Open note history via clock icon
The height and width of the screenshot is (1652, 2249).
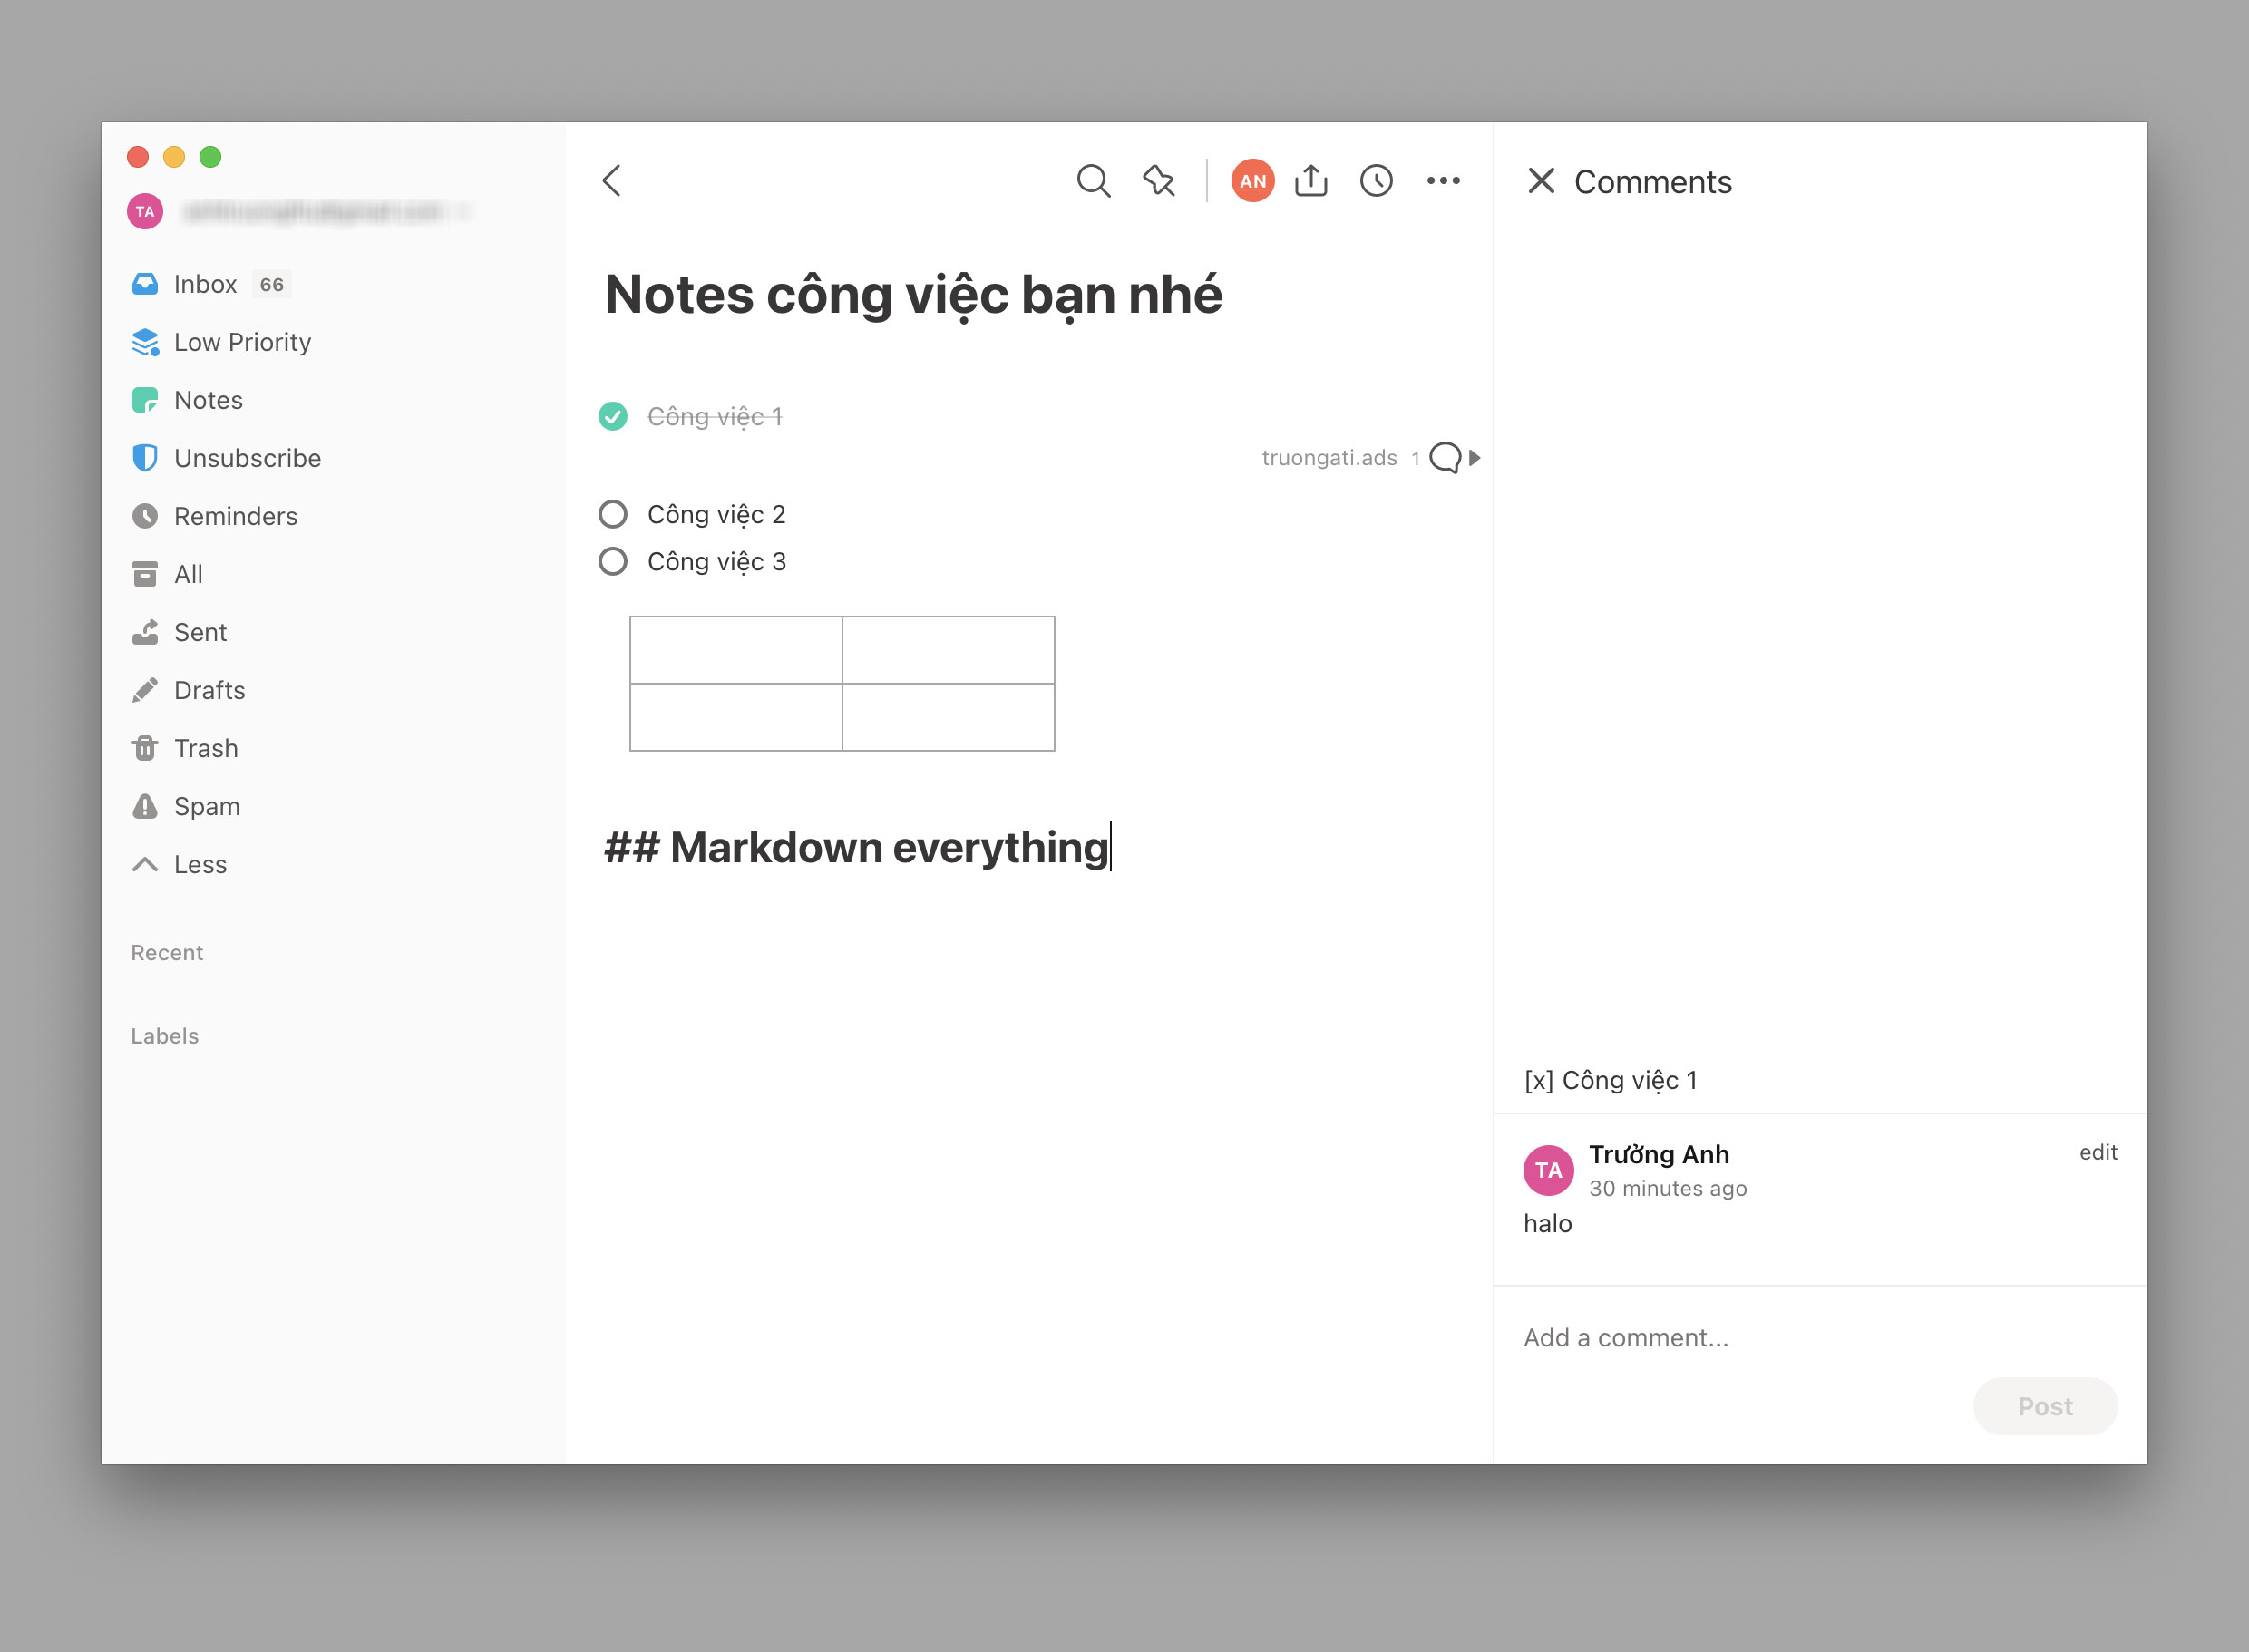[1376, 182]
